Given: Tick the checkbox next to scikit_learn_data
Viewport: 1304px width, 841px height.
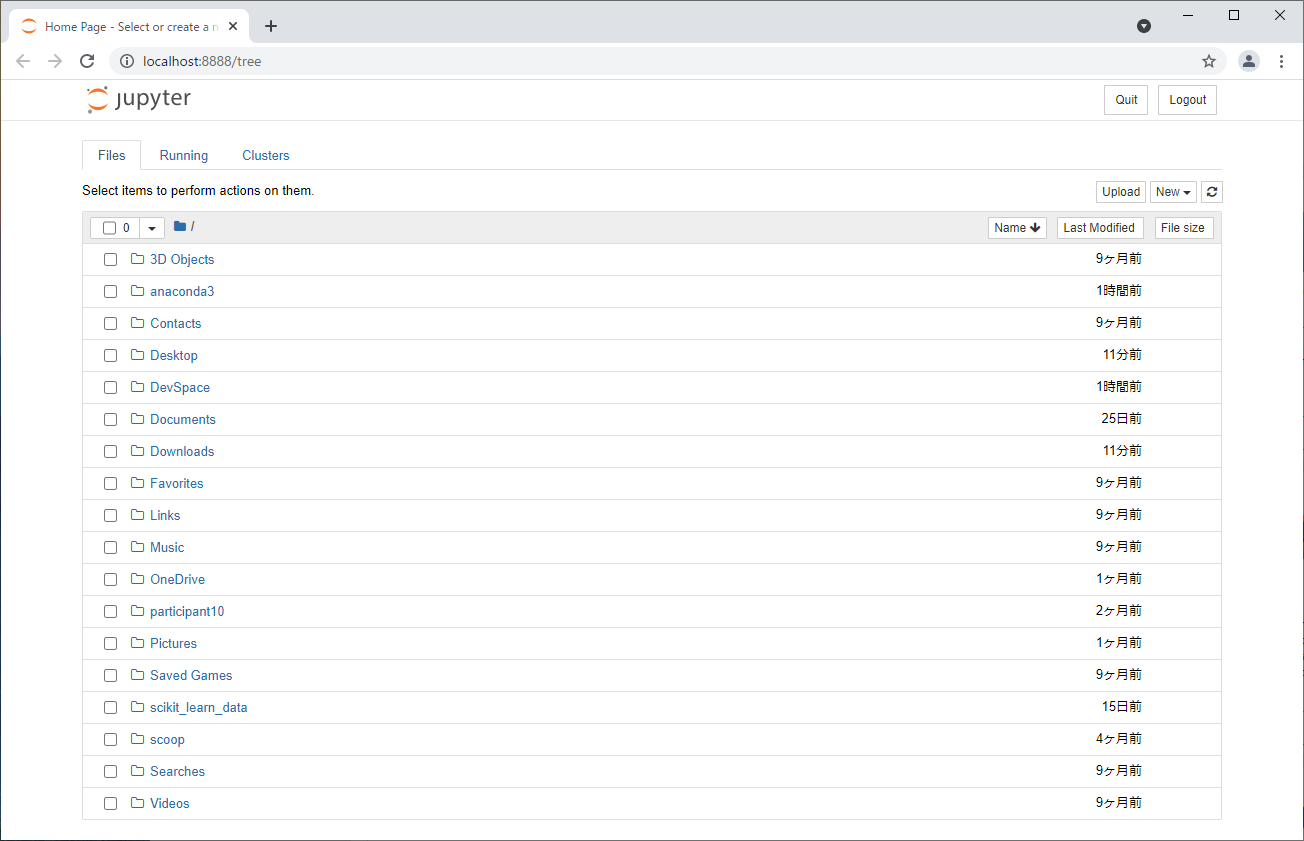Looking at the screenshot, I should [x=111, y=708].
